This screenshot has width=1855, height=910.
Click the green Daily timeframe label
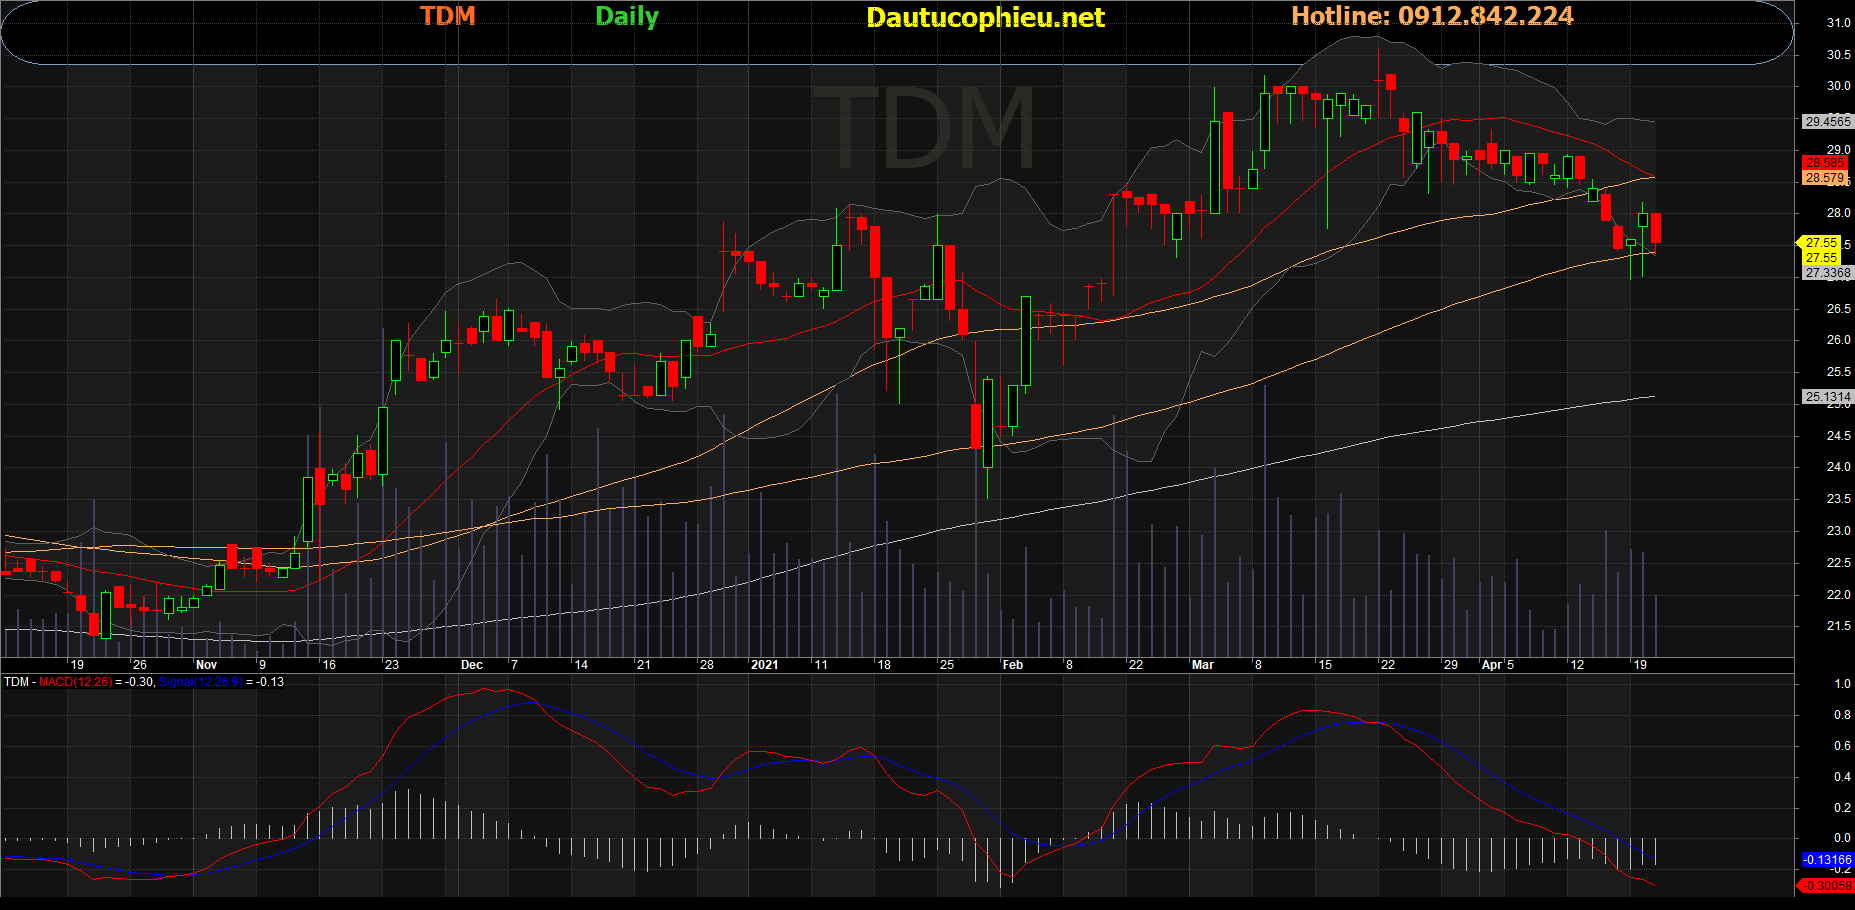[627, 16]
